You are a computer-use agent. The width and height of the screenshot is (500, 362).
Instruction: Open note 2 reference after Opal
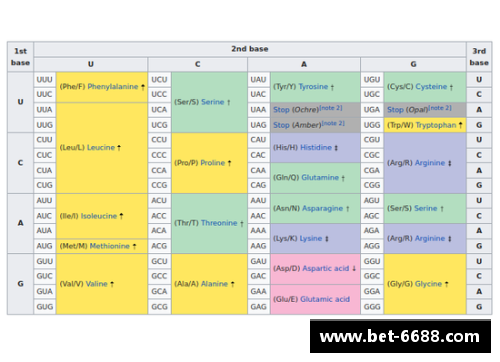[x=440, y=108]
